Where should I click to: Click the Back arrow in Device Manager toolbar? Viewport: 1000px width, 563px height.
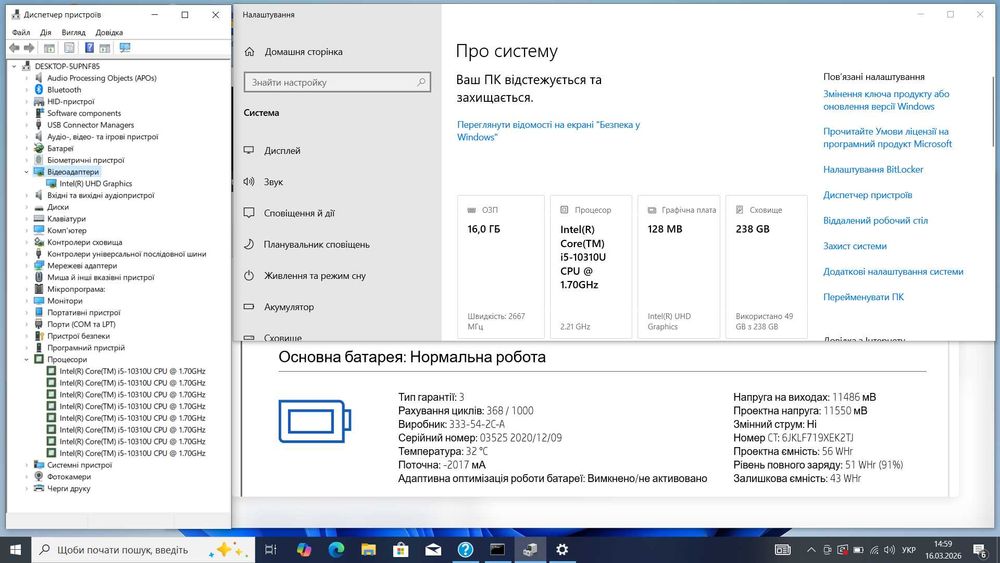(x=14, y=48)
